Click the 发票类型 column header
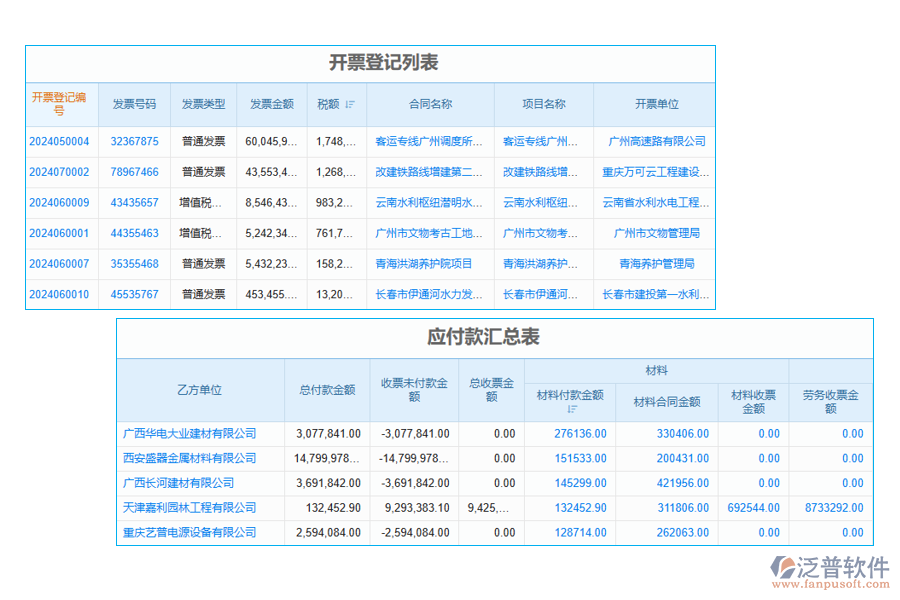The width and height of the screenshot is (900, 600). pyautogui.click(x=203, y=105)
